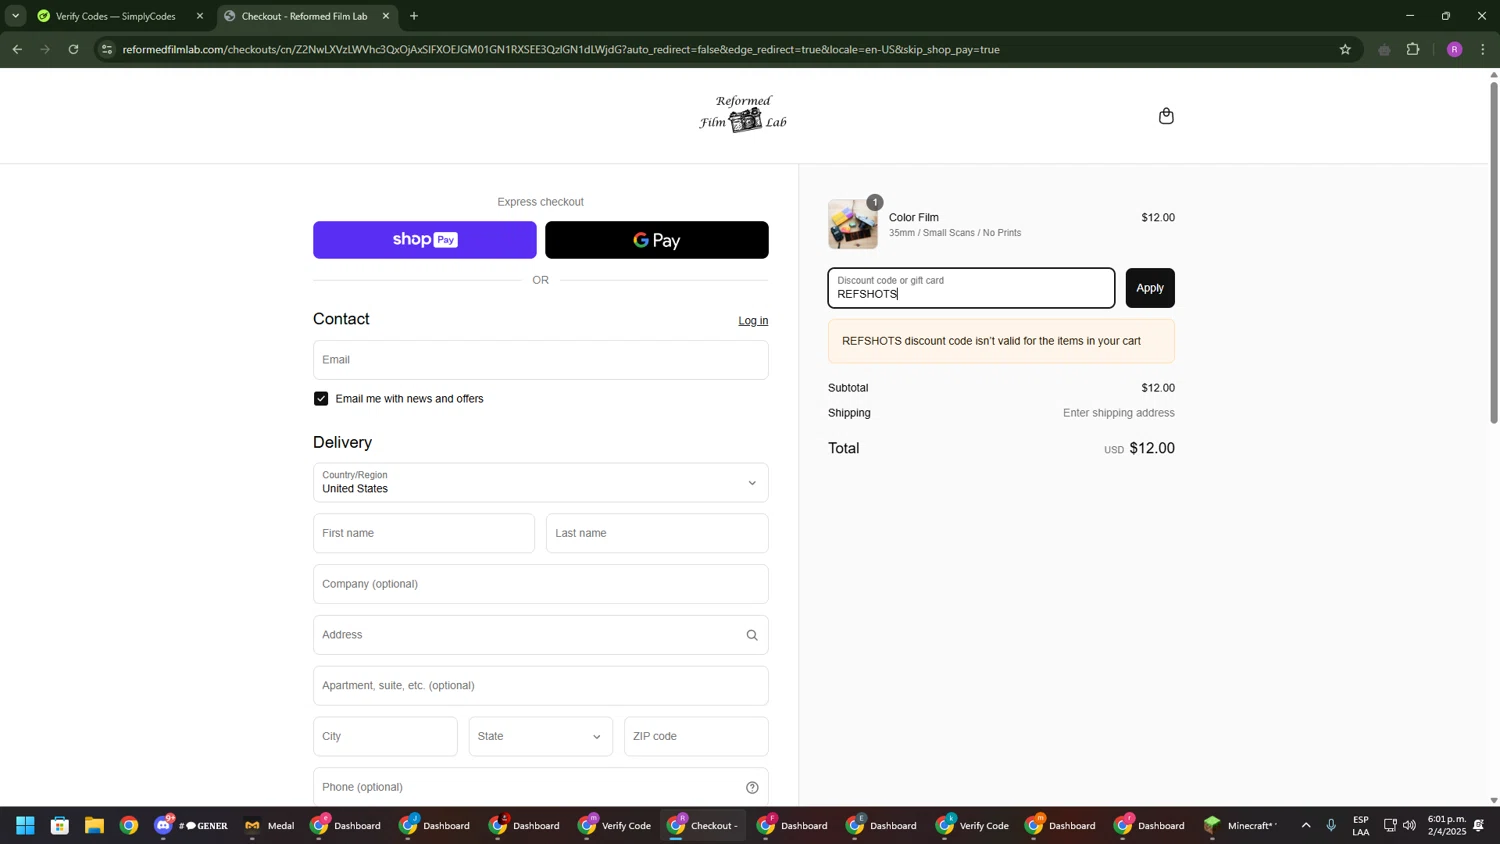Click the Enter shipping address text
The width and height of the screenshot is (1500, 844).
click(x=1118, y=413)
